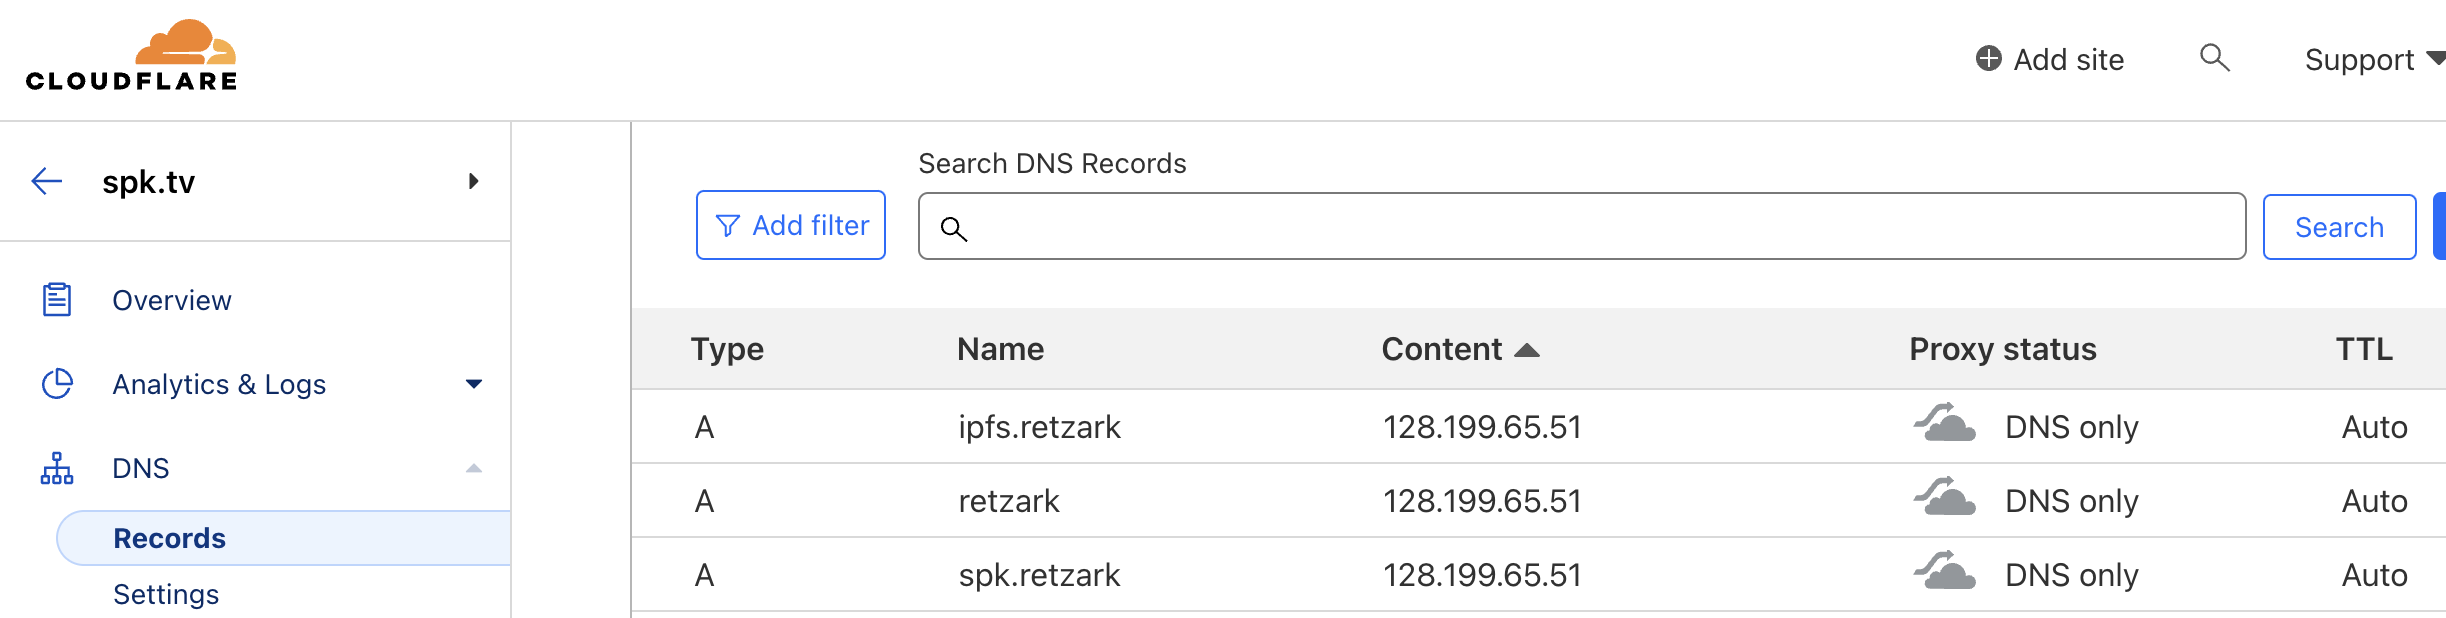Screen dimensions: 2446x618
Task: Open DNS Settings page
Action: (x=166, y=594)
